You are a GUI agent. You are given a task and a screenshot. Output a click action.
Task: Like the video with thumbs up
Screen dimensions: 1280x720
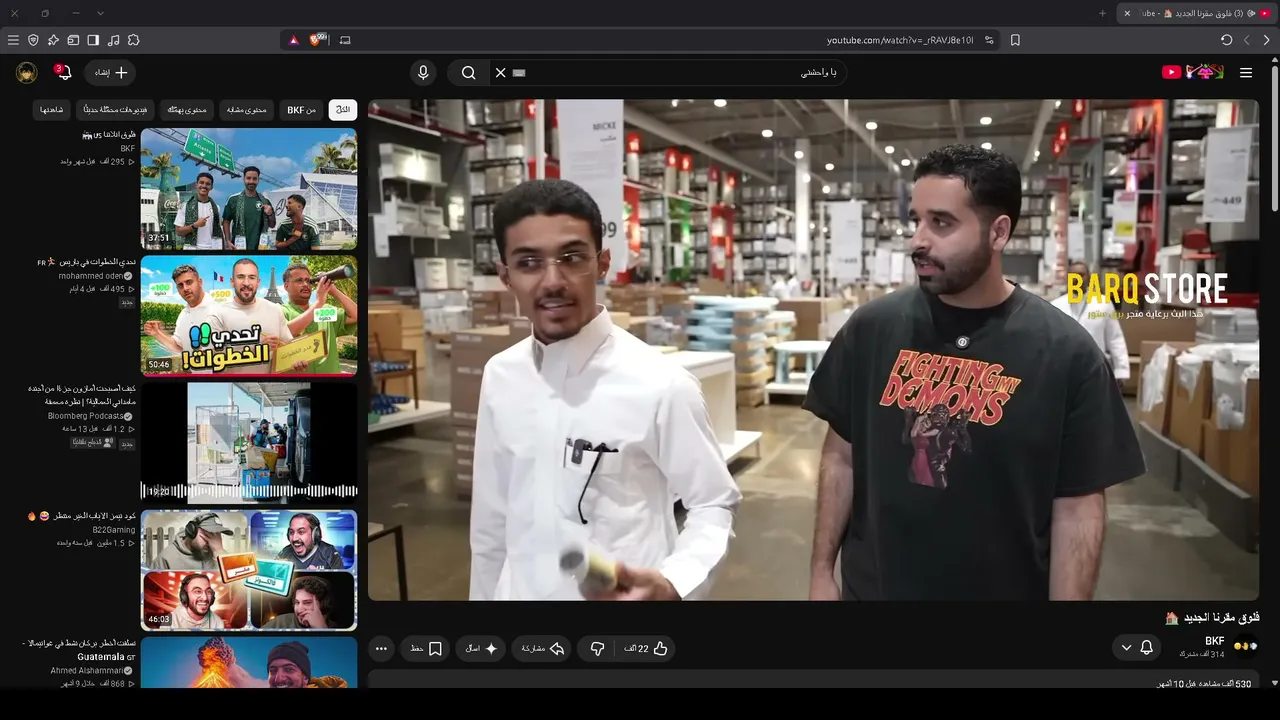click(x=646, y=648)
